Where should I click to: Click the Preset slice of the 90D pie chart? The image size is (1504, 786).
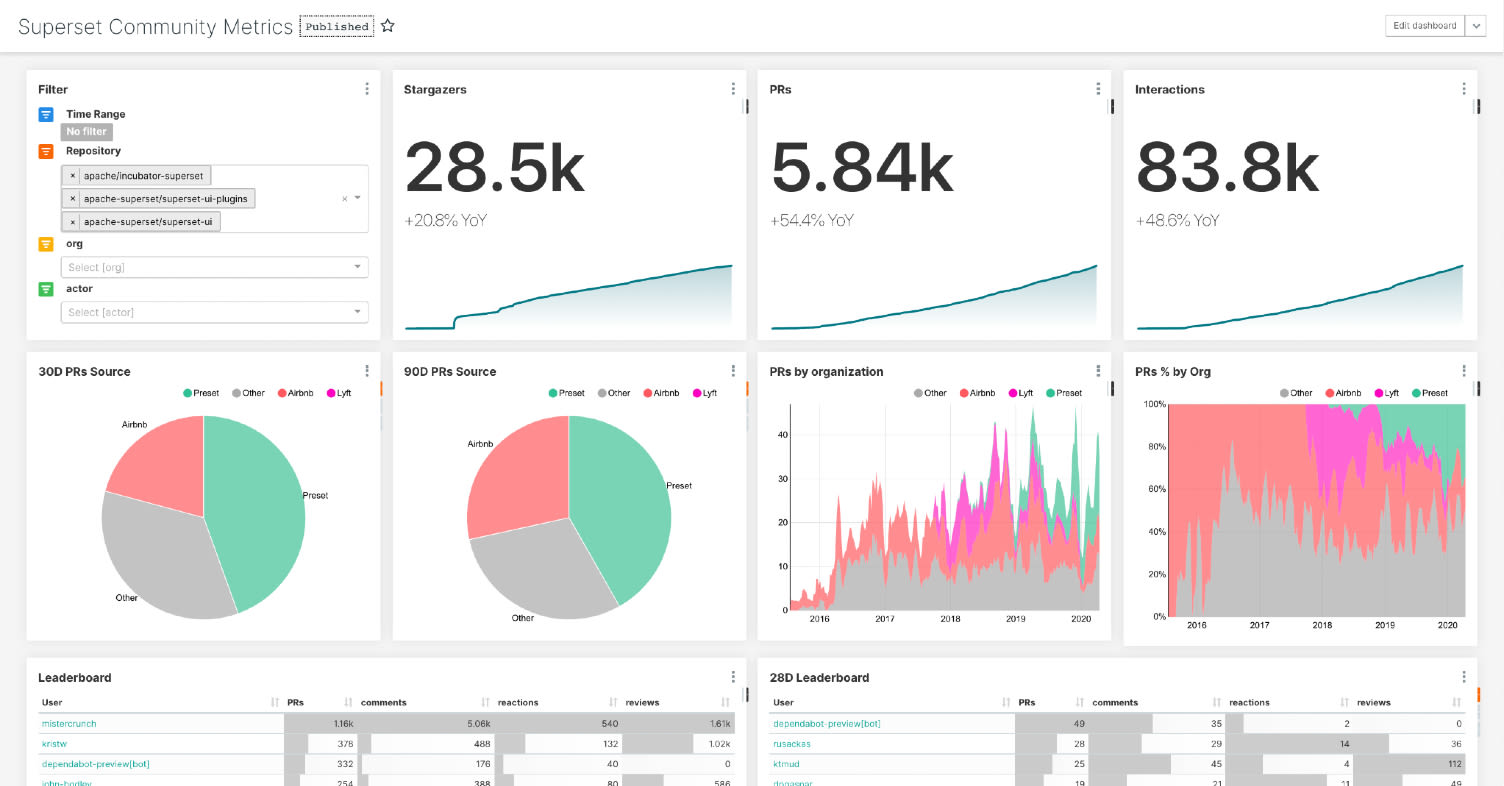[625, 500]
